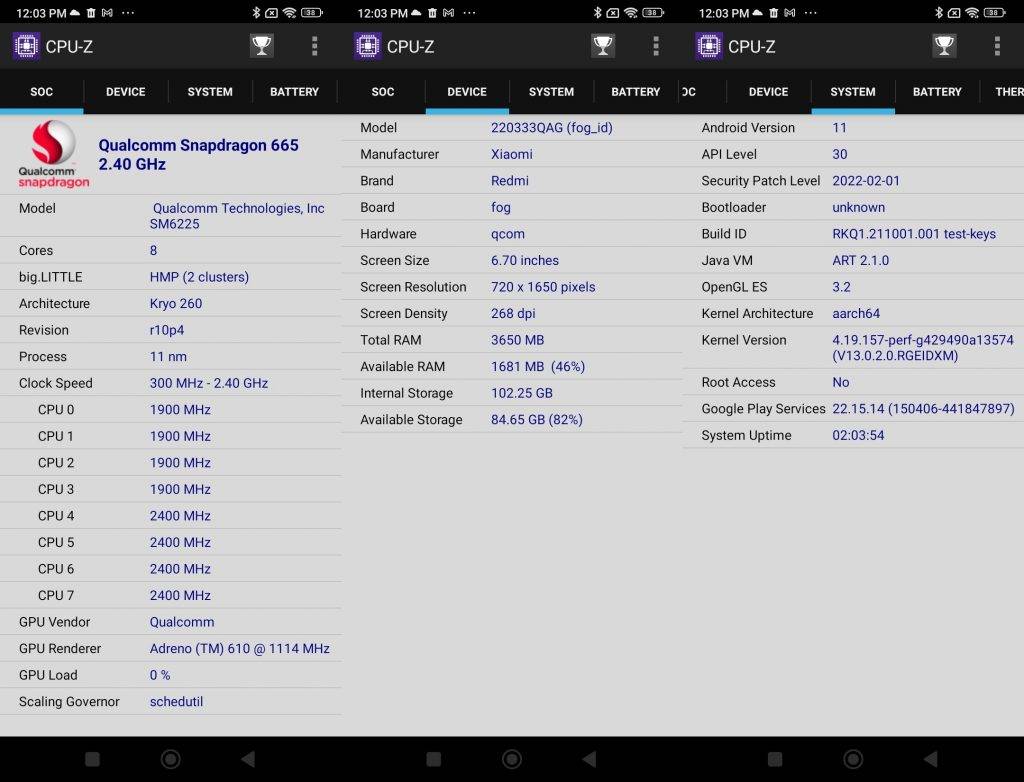The height and width of the screenshot is (782, 1024).
Task: Switch to the SYSTEM tab in the middle screen
Action: (551, 92)
